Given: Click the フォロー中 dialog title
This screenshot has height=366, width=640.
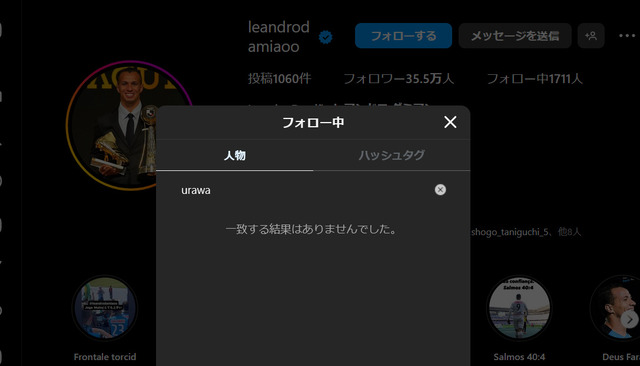Looking at the screenshot, I should click(x=313, y=122).
